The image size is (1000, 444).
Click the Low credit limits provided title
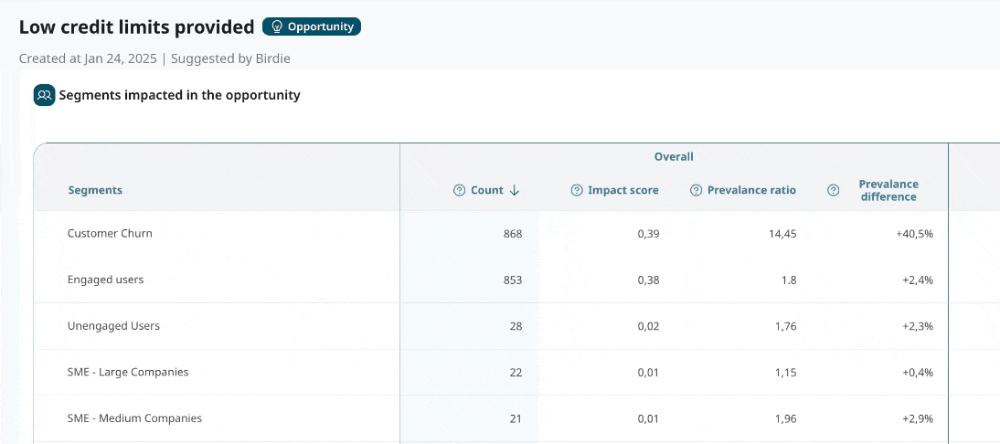(136, 27)
